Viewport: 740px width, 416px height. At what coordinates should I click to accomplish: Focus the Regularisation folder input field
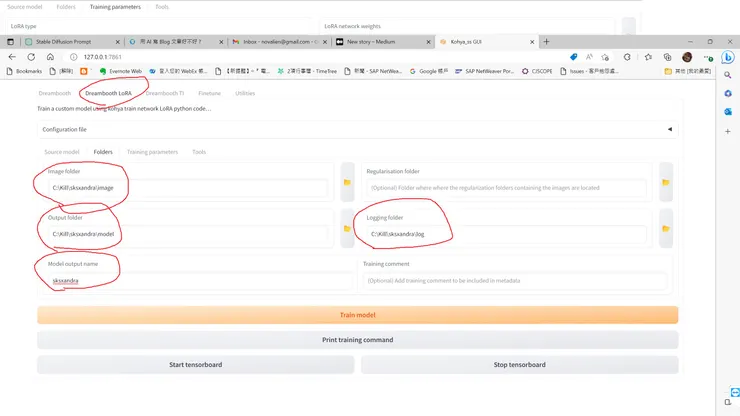pyautogui.click(x=506, y=188)
